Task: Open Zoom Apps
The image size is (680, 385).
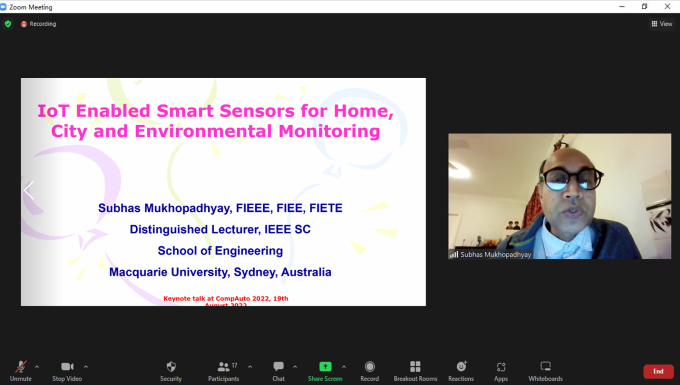Action: [501, 371]
